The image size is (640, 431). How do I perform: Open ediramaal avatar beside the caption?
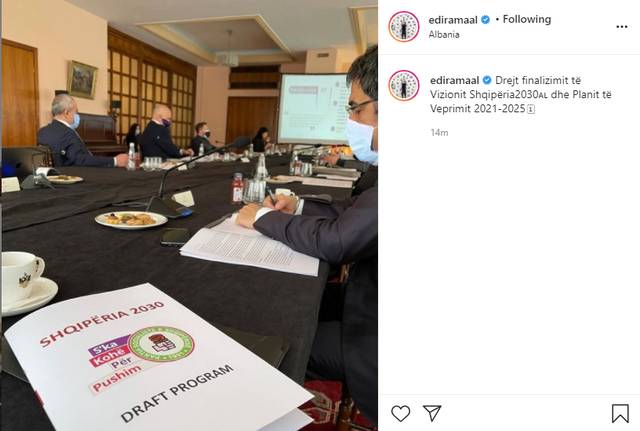pyautogui.click(x=404, y=85)
